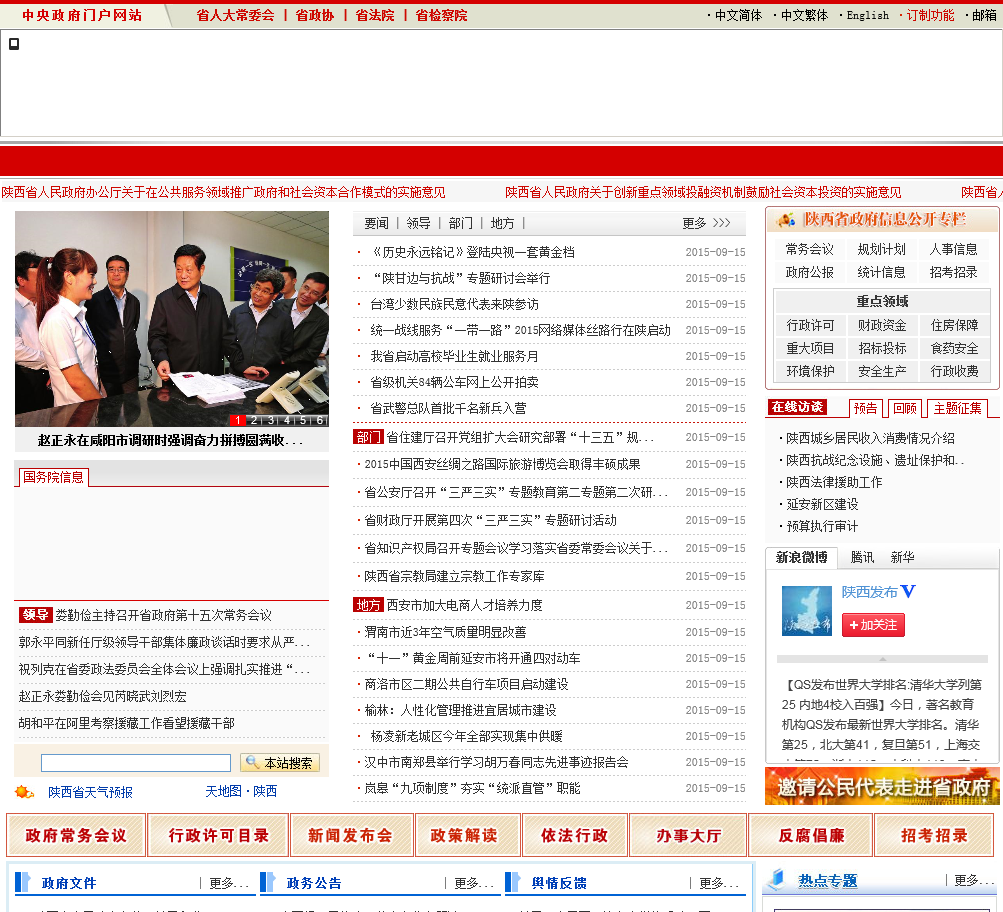Open 更多 next to 政务公告

tap(473, 883)
